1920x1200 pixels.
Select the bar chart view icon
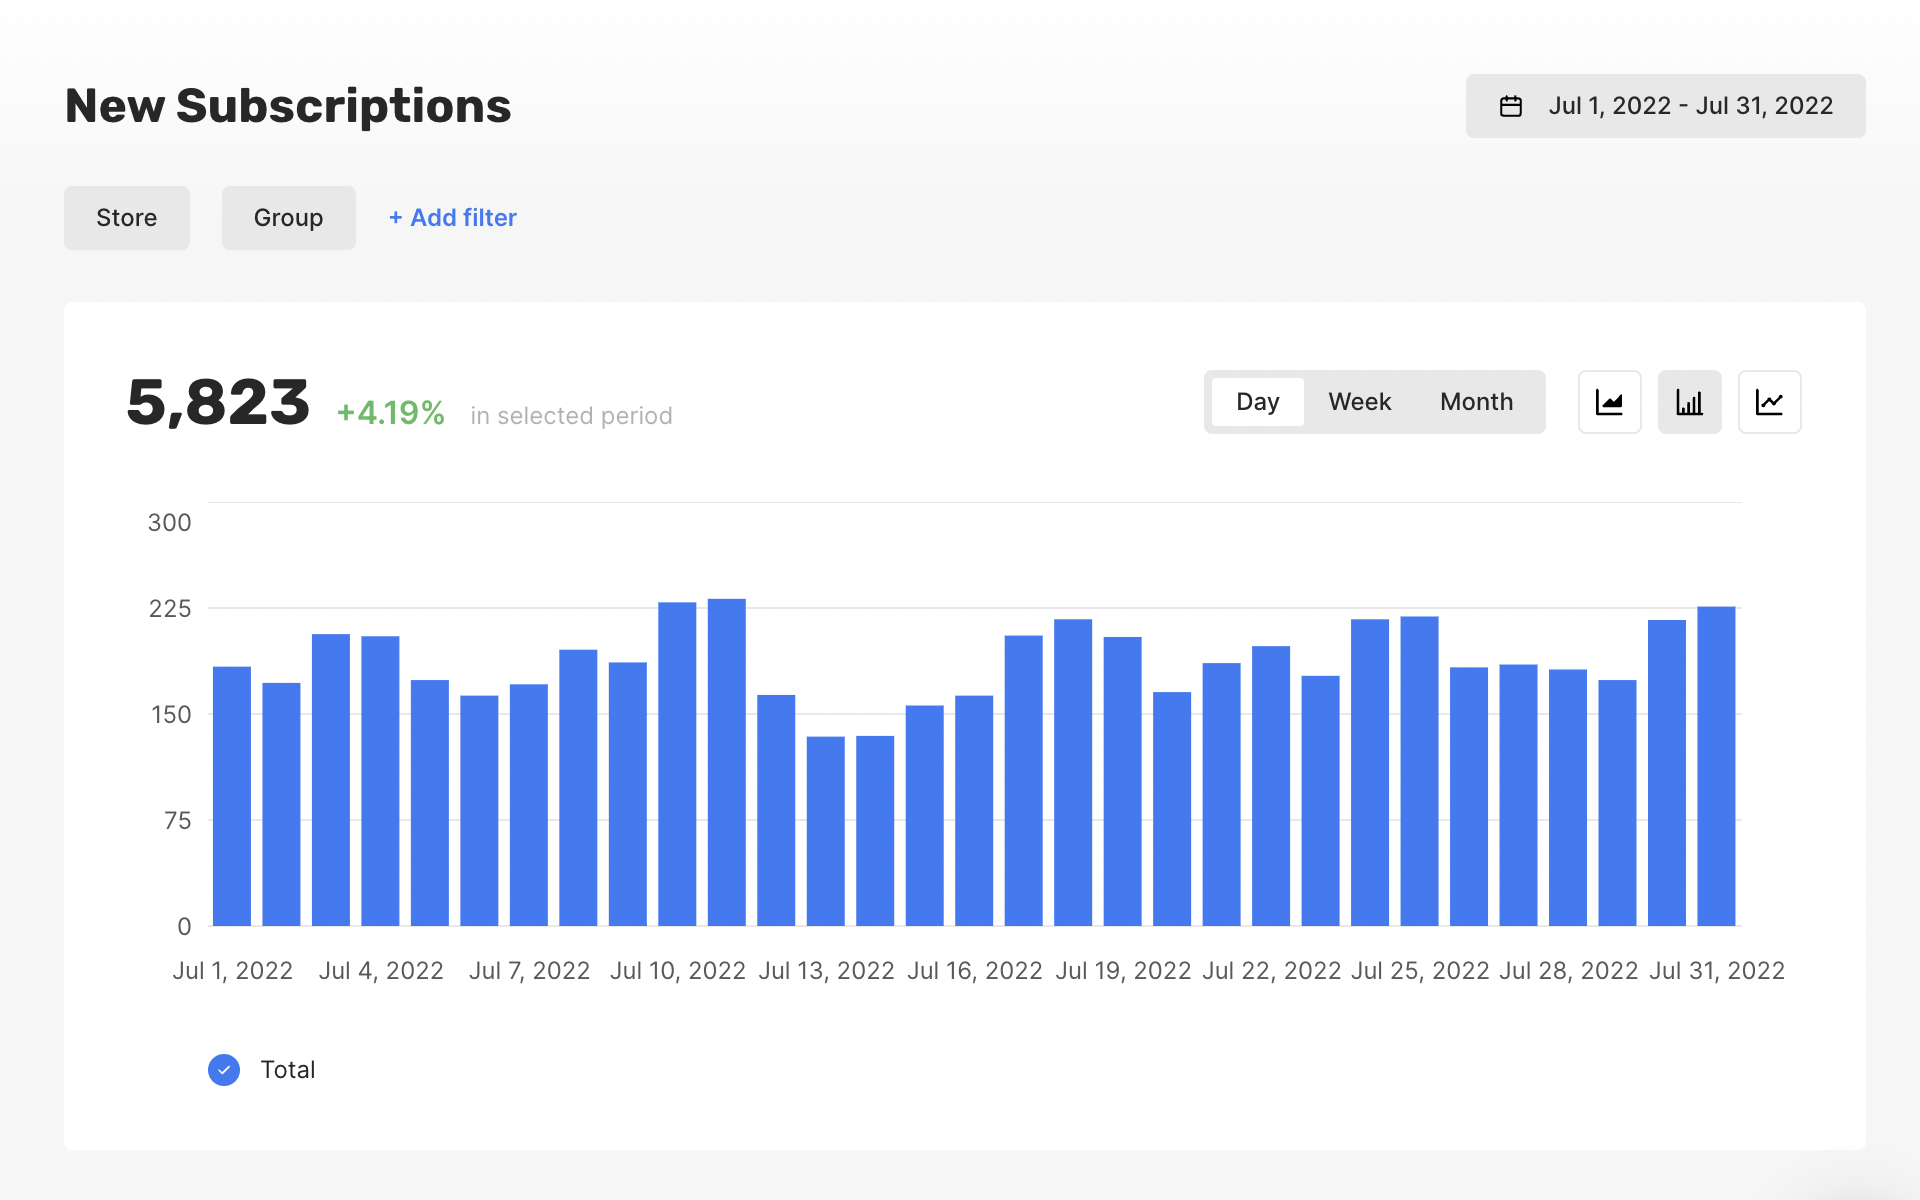pyautogui.click(x=1689, y=402)
